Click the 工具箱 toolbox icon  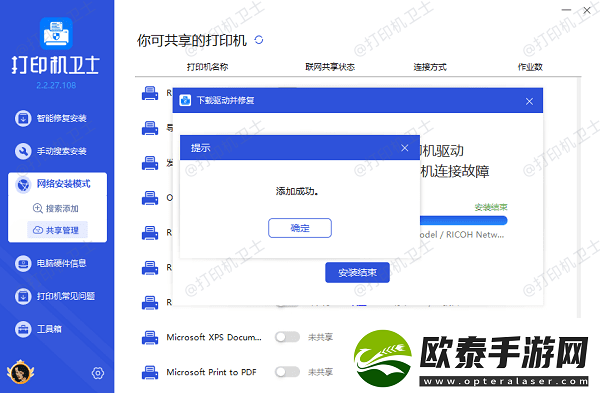23,329
